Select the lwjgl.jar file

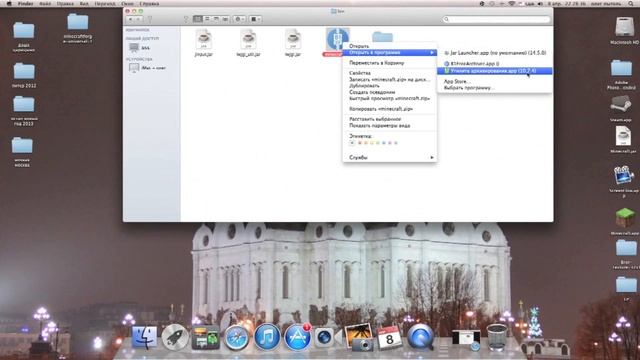293,40
